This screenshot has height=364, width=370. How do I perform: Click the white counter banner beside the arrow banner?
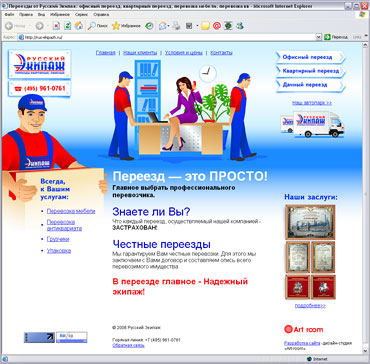click(x=71, y=337)
